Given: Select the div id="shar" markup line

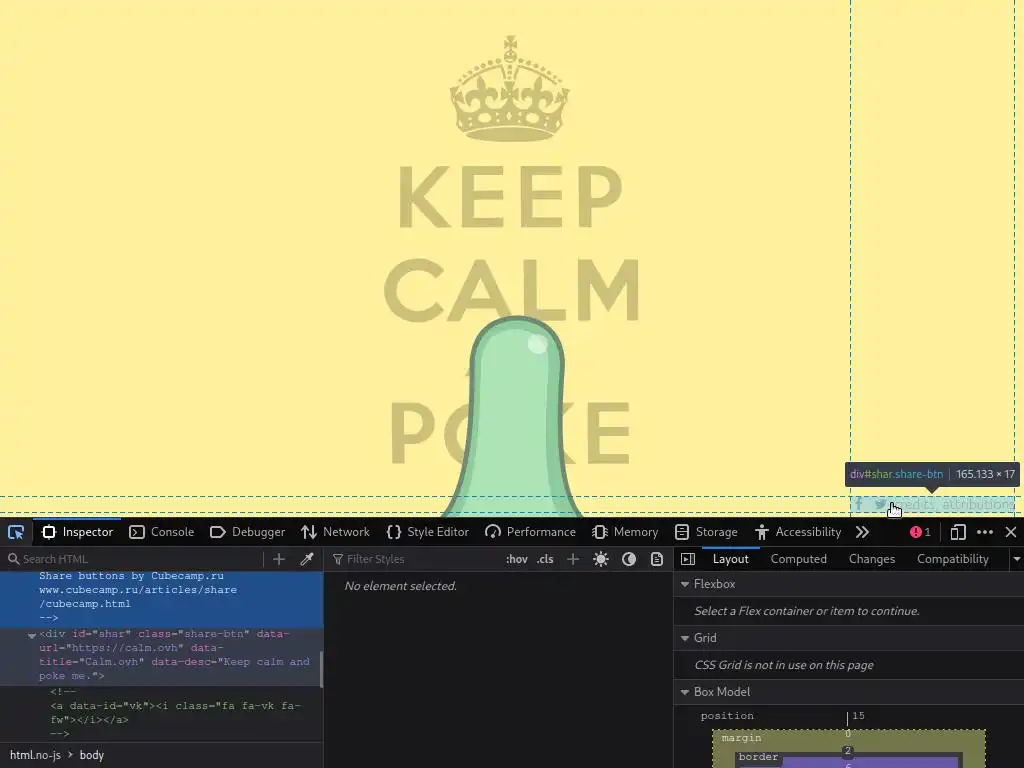Looking at the screenshot, I should pos(160,655).
